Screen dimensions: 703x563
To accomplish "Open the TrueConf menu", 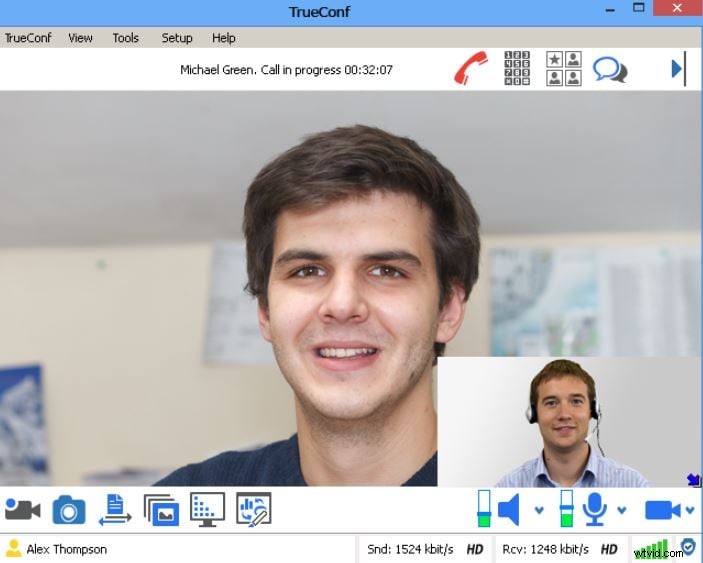I will click(28, 38).
